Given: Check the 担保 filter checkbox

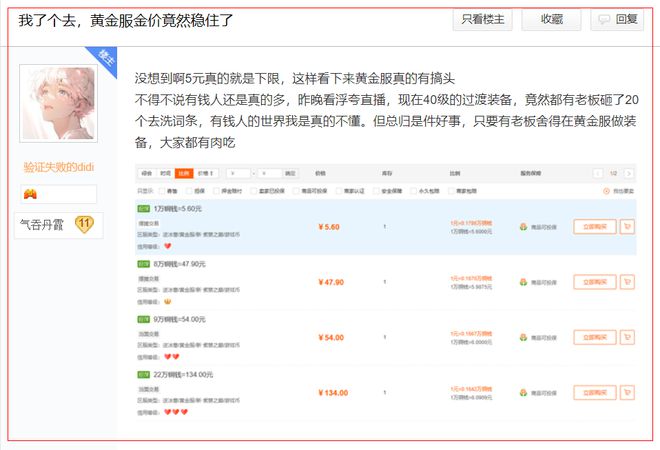Looking at the screenshot, I should (189, 191).
